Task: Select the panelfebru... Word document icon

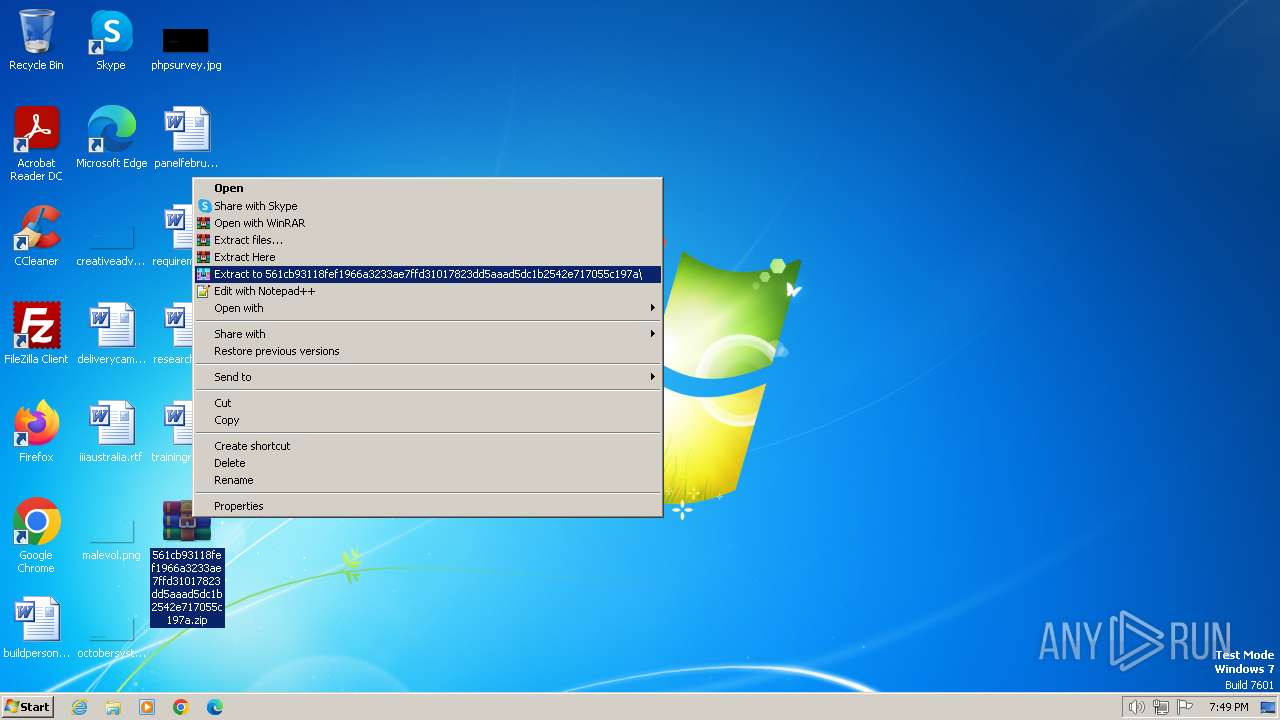Action: coord(186,138)
